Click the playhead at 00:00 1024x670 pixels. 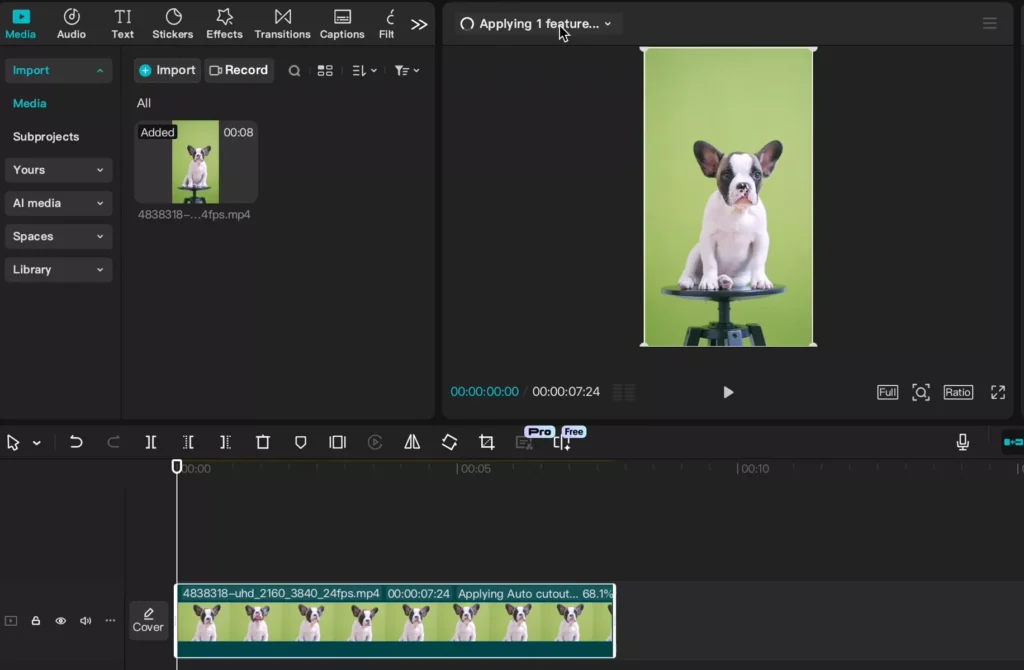click(176, 466)
